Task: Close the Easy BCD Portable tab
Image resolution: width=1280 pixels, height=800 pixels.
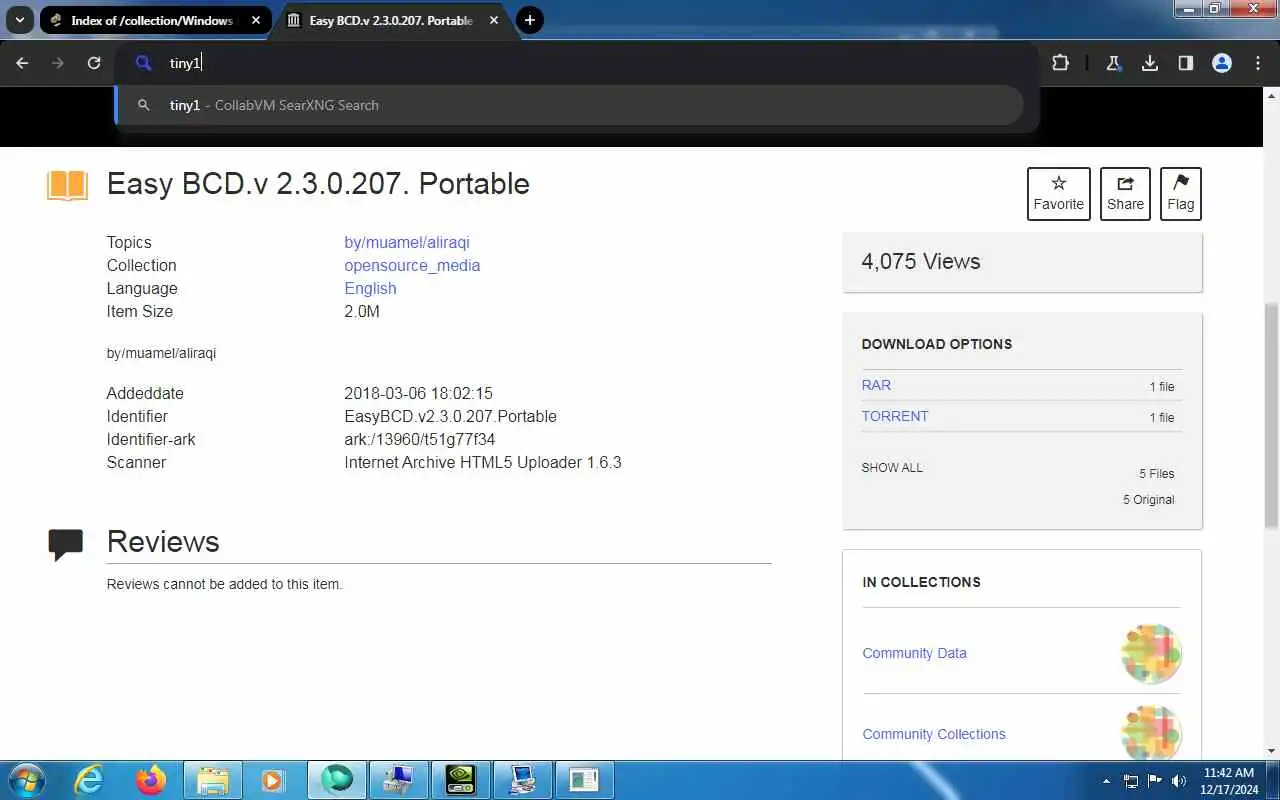Action: pyautogui.click(x=494, y=20)
